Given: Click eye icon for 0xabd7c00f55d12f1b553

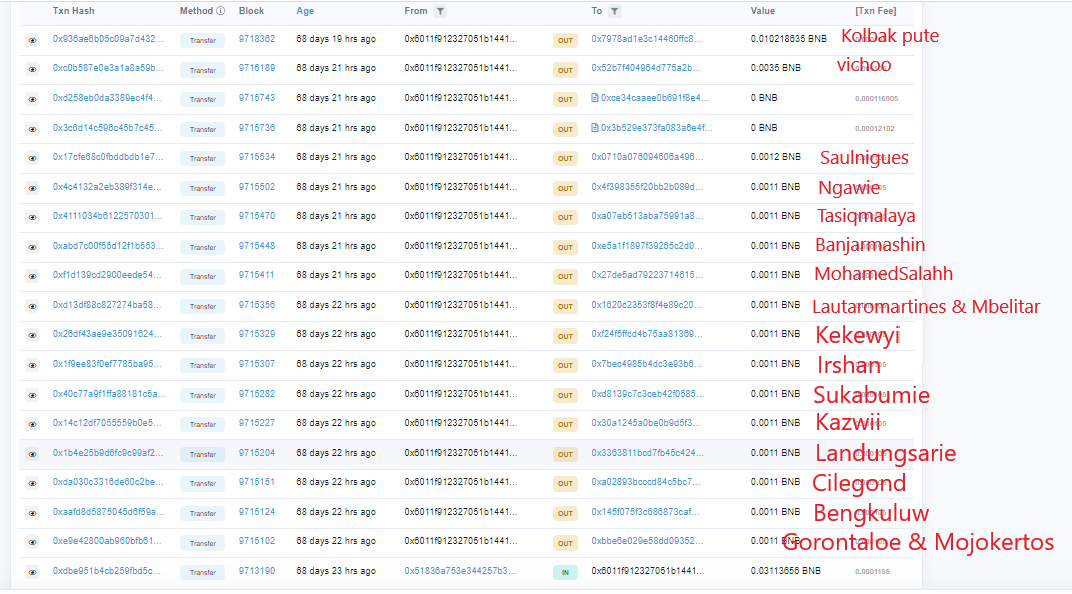Looking at the screenshot, I should [x=32, y=247].
